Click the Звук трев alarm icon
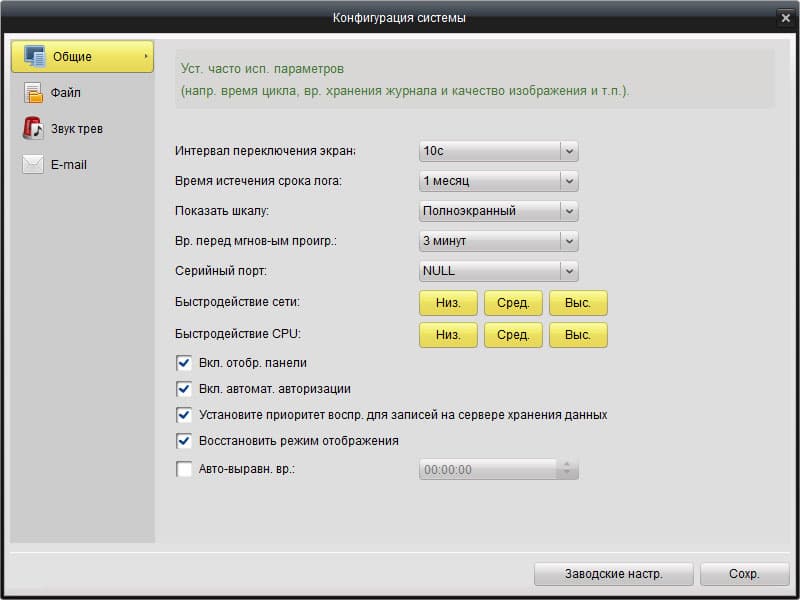Viewport: 800px width, 600px height. click(x=33, y=129)
